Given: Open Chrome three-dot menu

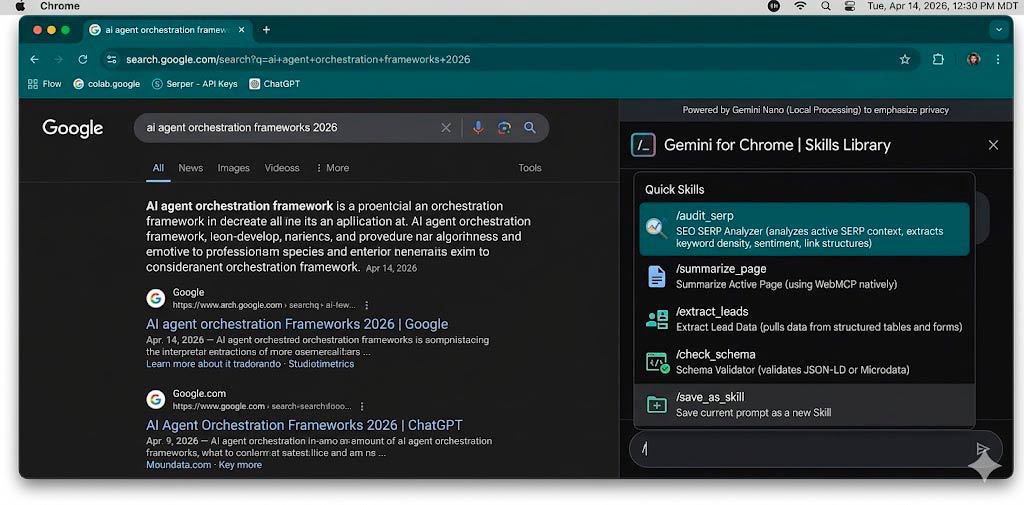Looking at the screenshot, I should pyautogui.click(x=998, y=59).
